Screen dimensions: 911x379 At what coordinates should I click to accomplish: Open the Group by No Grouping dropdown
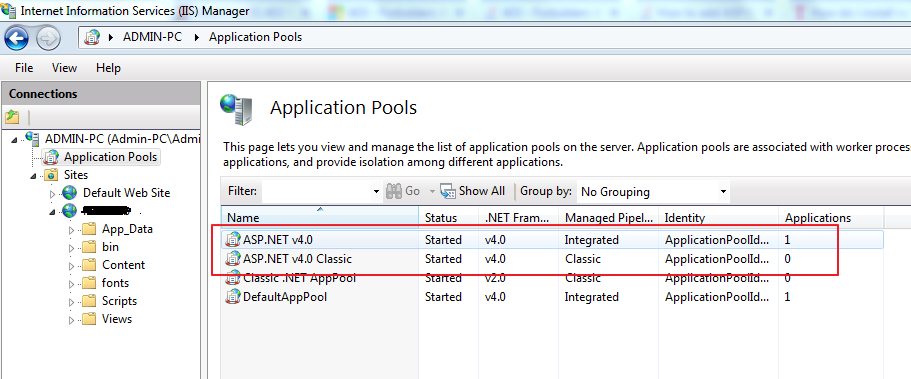click(x=723, y=191)
